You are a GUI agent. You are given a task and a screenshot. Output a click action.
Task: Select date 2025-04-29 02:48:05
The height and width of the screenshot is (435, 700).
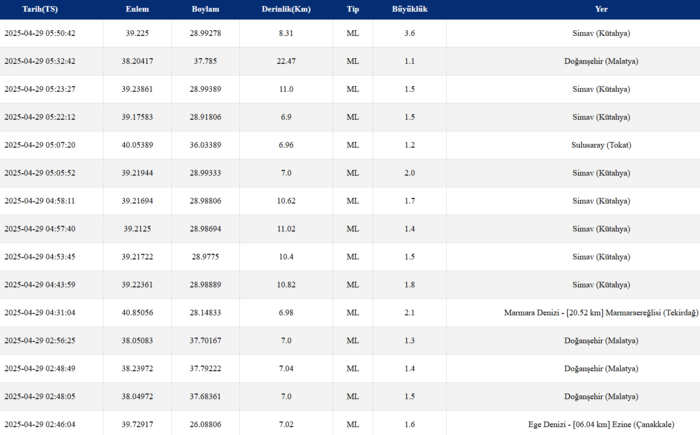40,396
